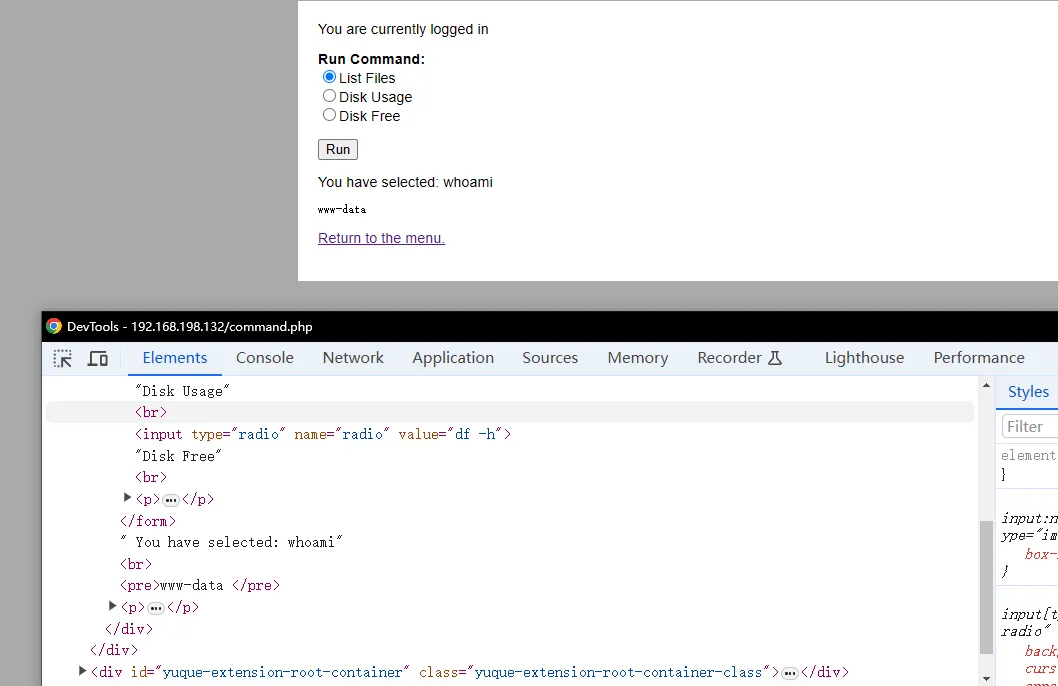Open the Network tab
The image size is (1058, 686).
(353, 358)
